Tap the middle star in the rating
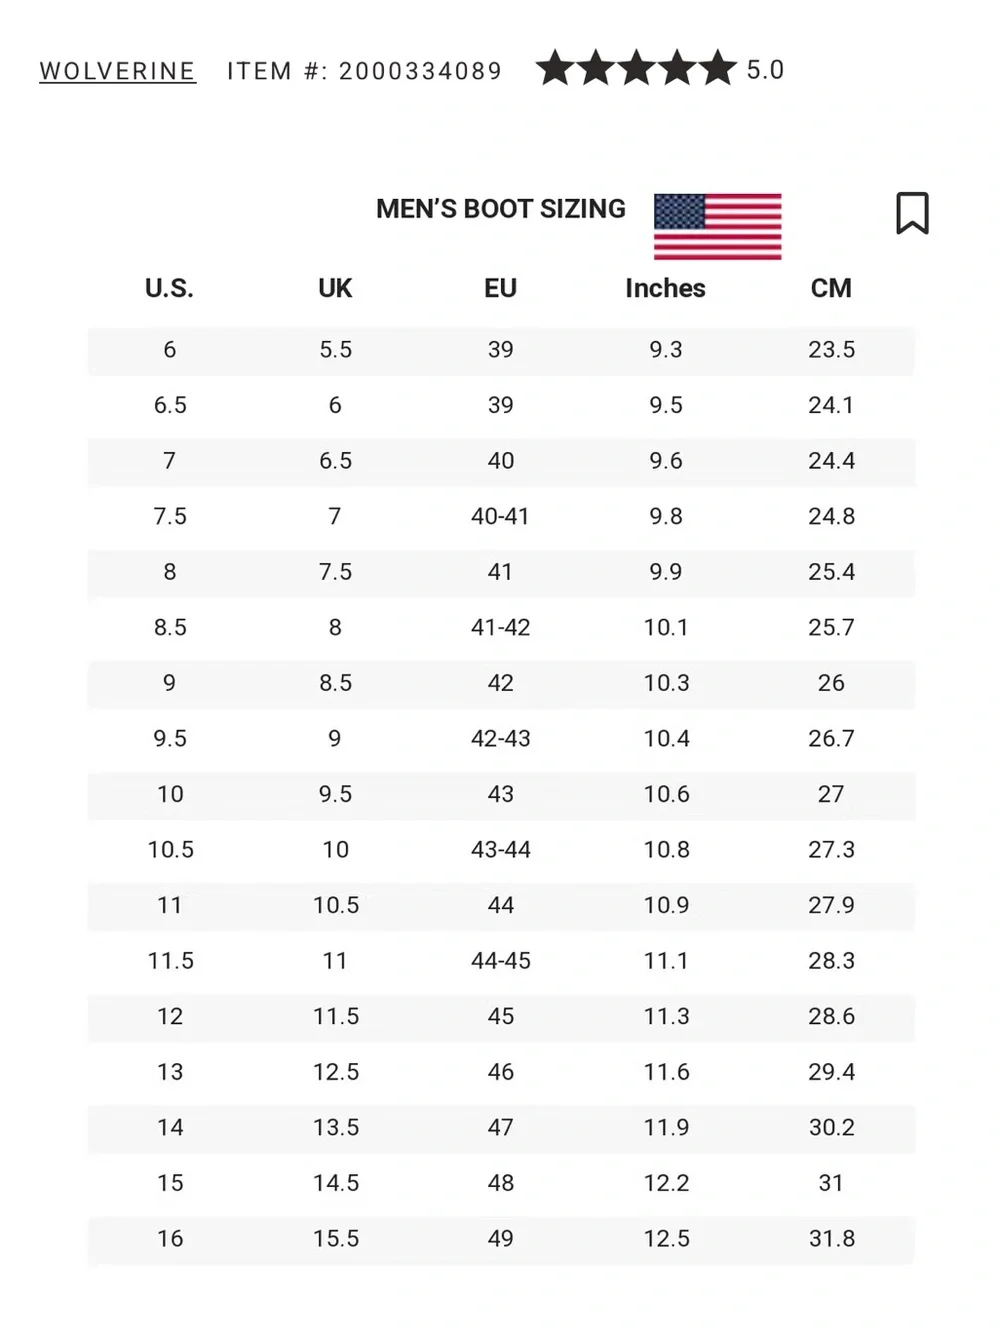1000x1333 pixels. tap(636, 69)
